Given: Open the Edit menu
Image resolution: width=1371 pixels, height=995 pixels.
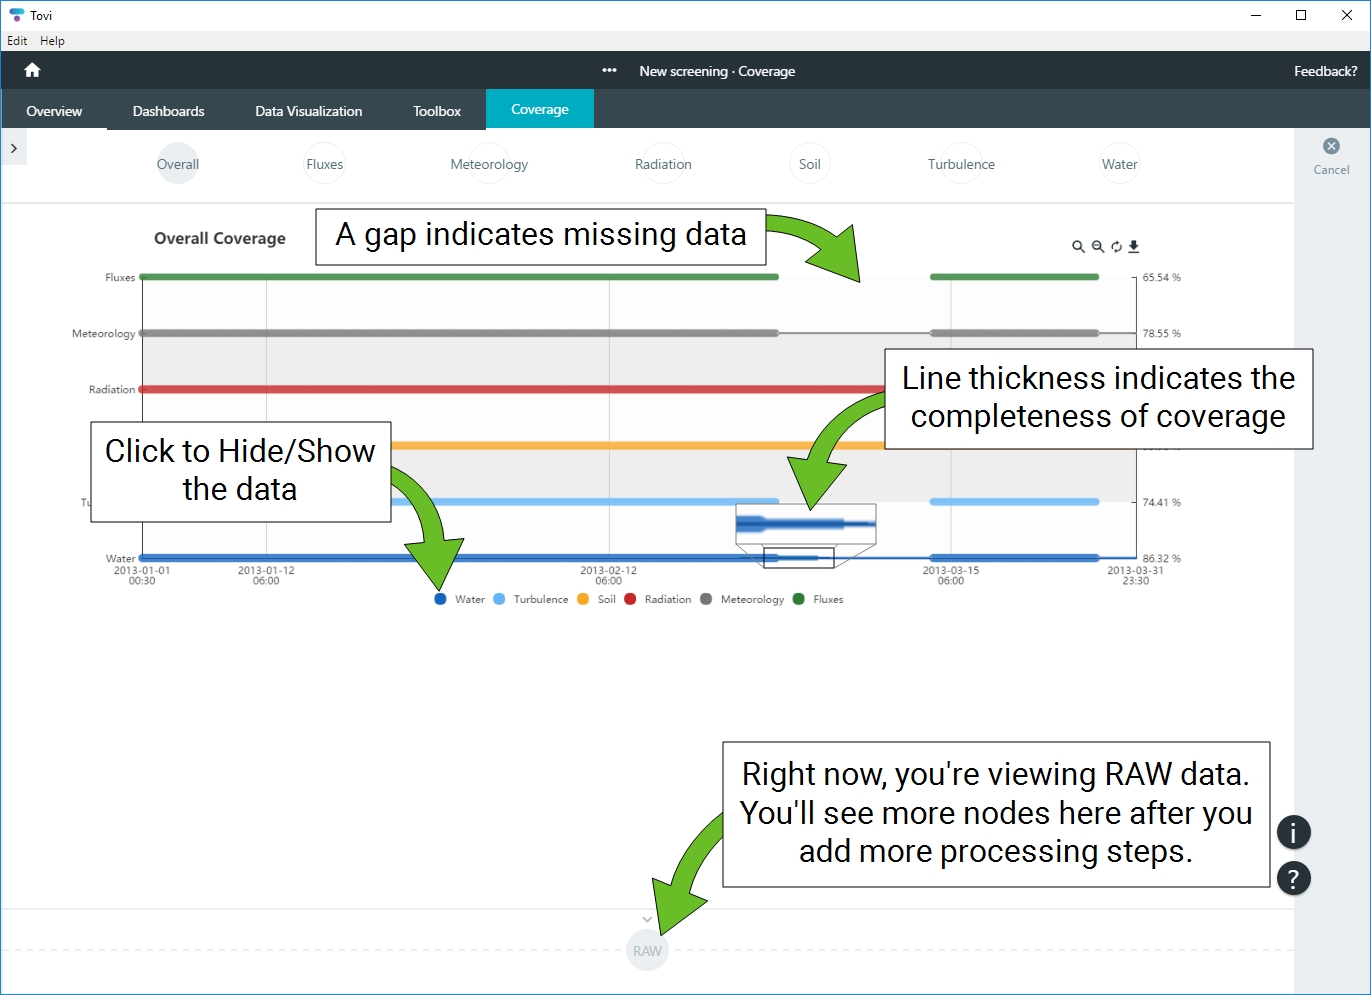Looking at the screenshot, I should point(17,41).
